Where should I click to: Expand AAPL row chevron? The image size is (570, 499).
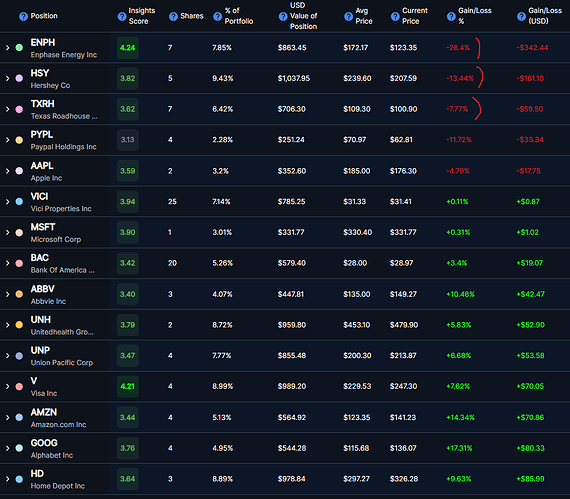pyautogui.click(x=7, y=171)
